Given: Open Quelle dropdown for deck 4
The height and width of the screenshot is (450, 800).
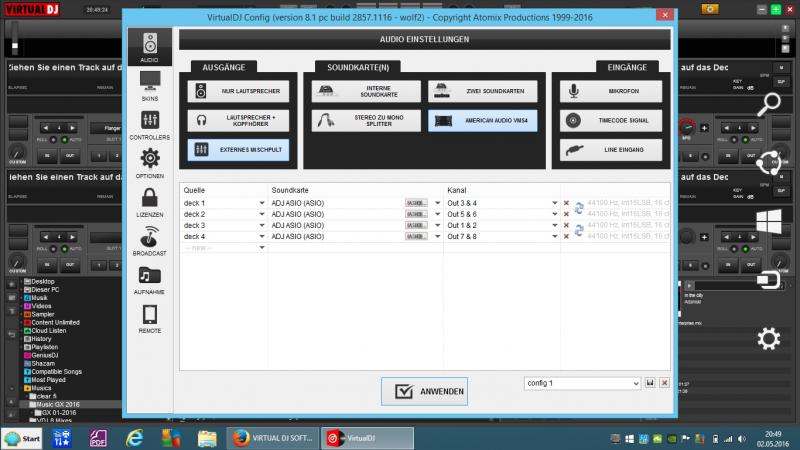Looking at the screenshot, I should pyautogui.click(x=262, y=237).
